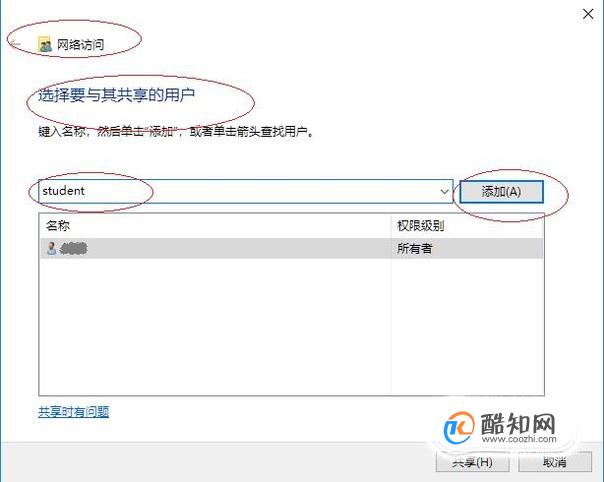This screenshot has height=482, width=604.
Task: Click the 键入名称 instruction text line
Action: (176, 132)
